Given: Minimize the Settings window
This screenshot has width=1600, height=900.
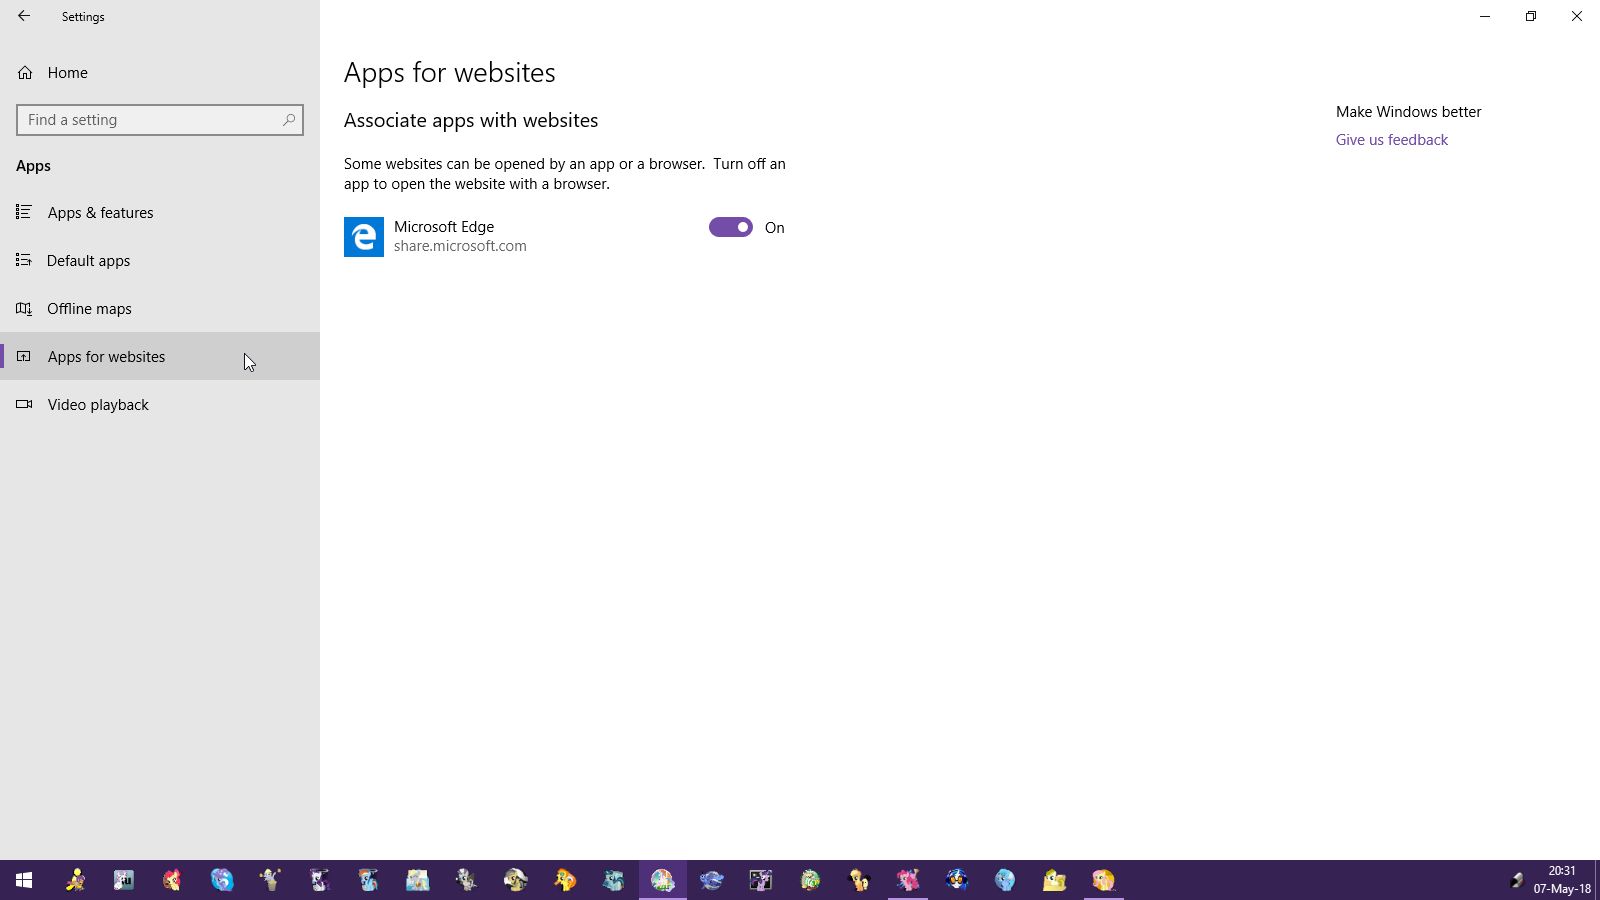Looking at the screenshot, I should pos(1485,16).
